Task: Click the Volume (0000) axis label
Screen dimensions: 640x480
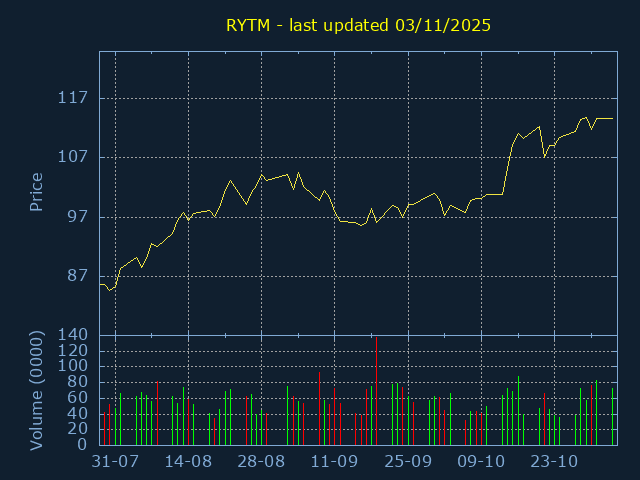Action: (x=36, y=387)
